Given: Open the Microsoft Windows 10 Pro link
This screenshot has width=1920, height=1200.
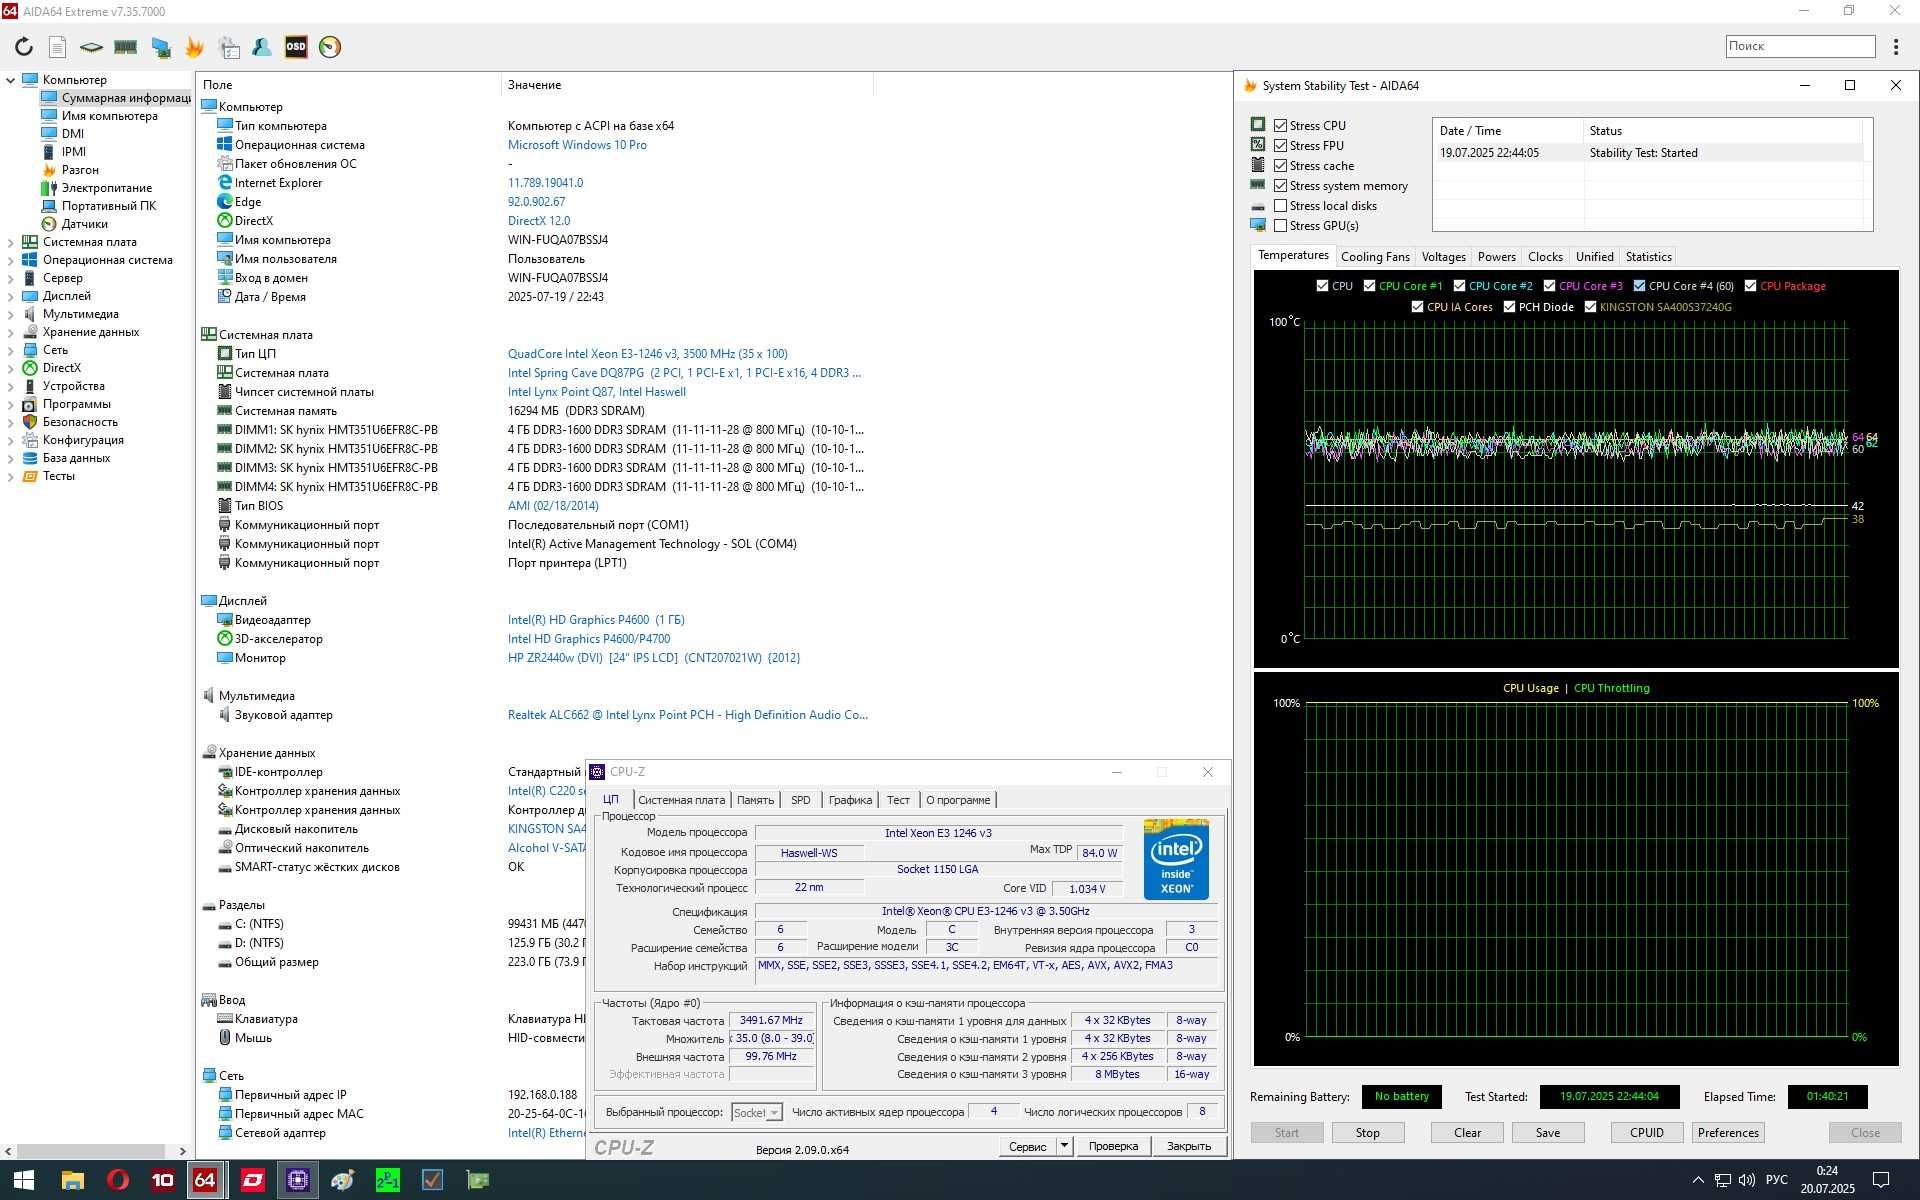Looking at the screenshot, I should click(x=577, y=145).
